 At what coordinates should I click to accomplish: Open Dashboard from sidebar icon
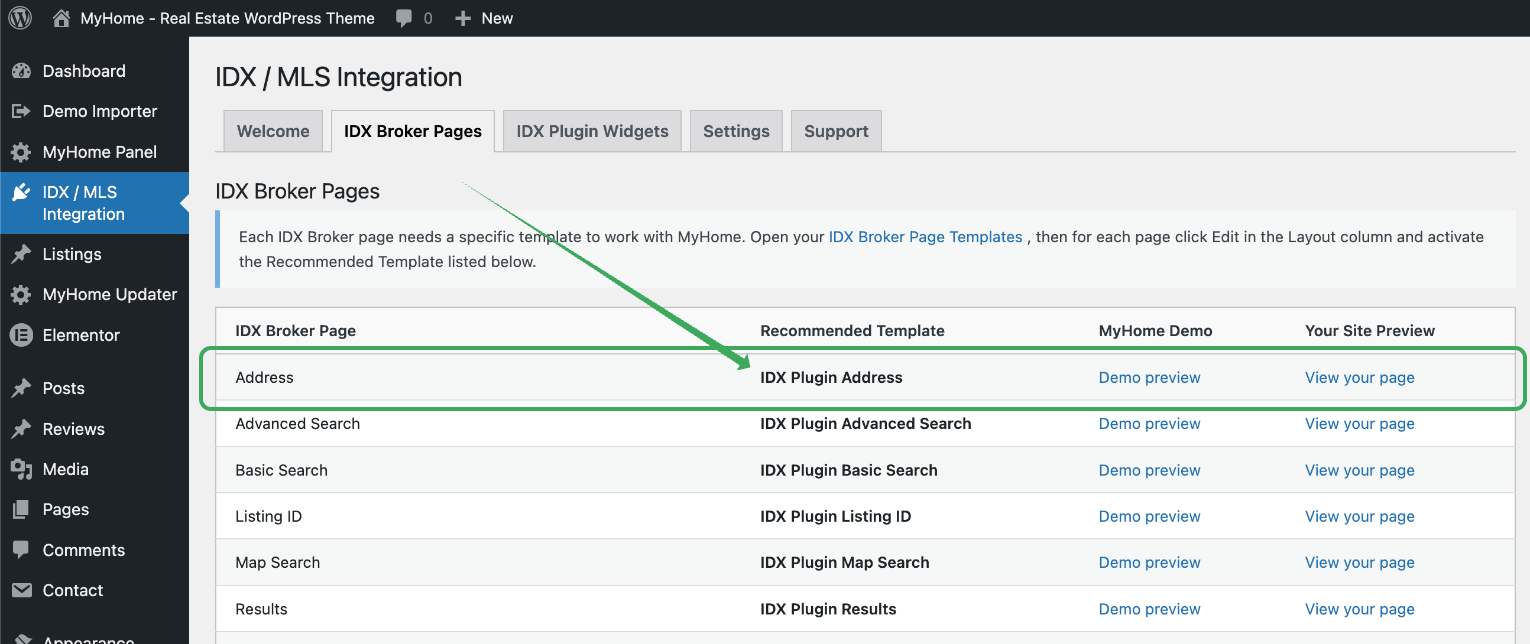(21, 71)
